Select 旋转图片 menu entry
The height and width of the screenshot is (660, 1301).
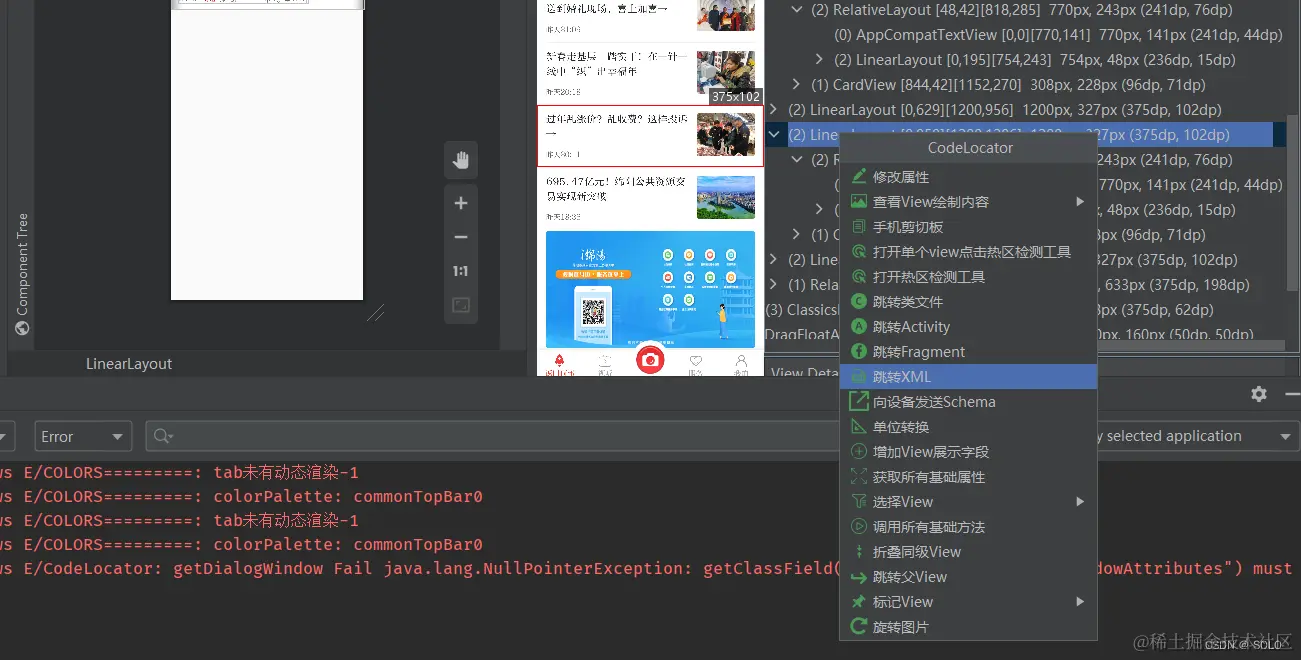(x=968, y=627)
